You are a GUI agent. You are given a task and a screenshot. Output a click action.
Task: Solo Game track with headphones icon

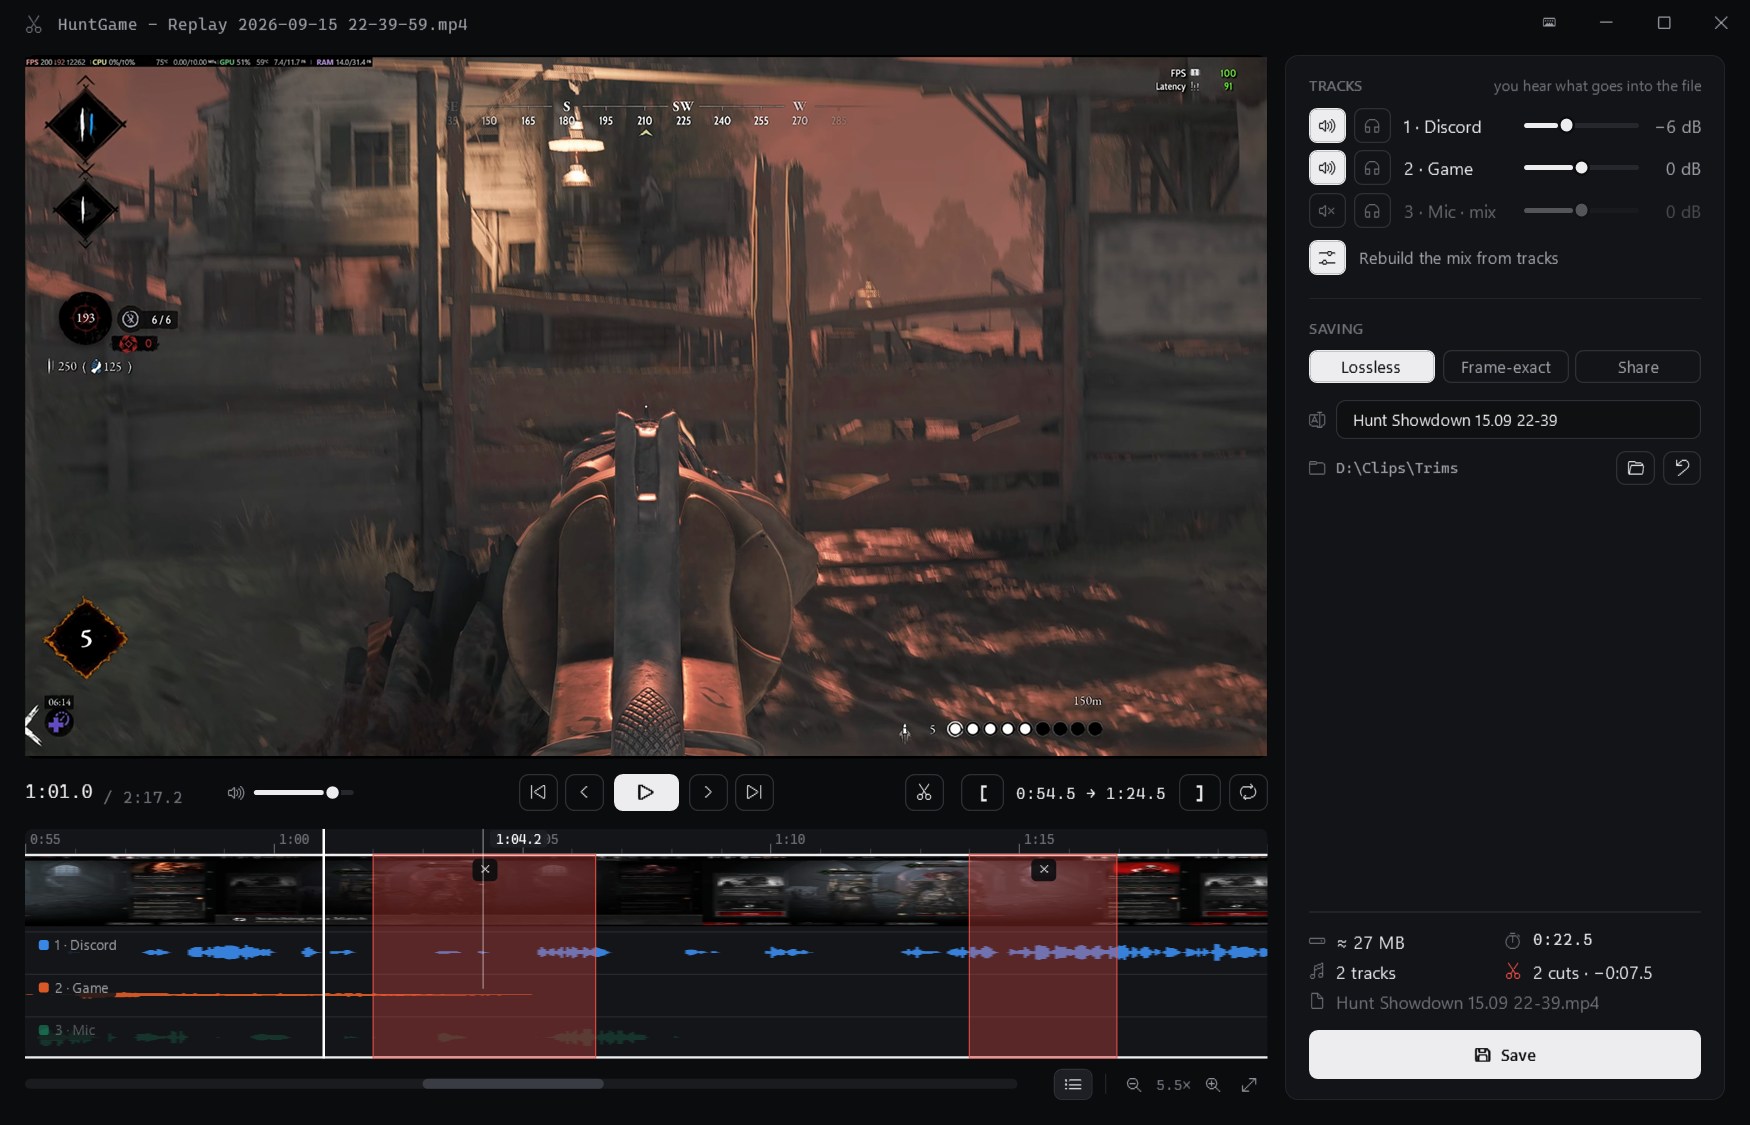1372,168
